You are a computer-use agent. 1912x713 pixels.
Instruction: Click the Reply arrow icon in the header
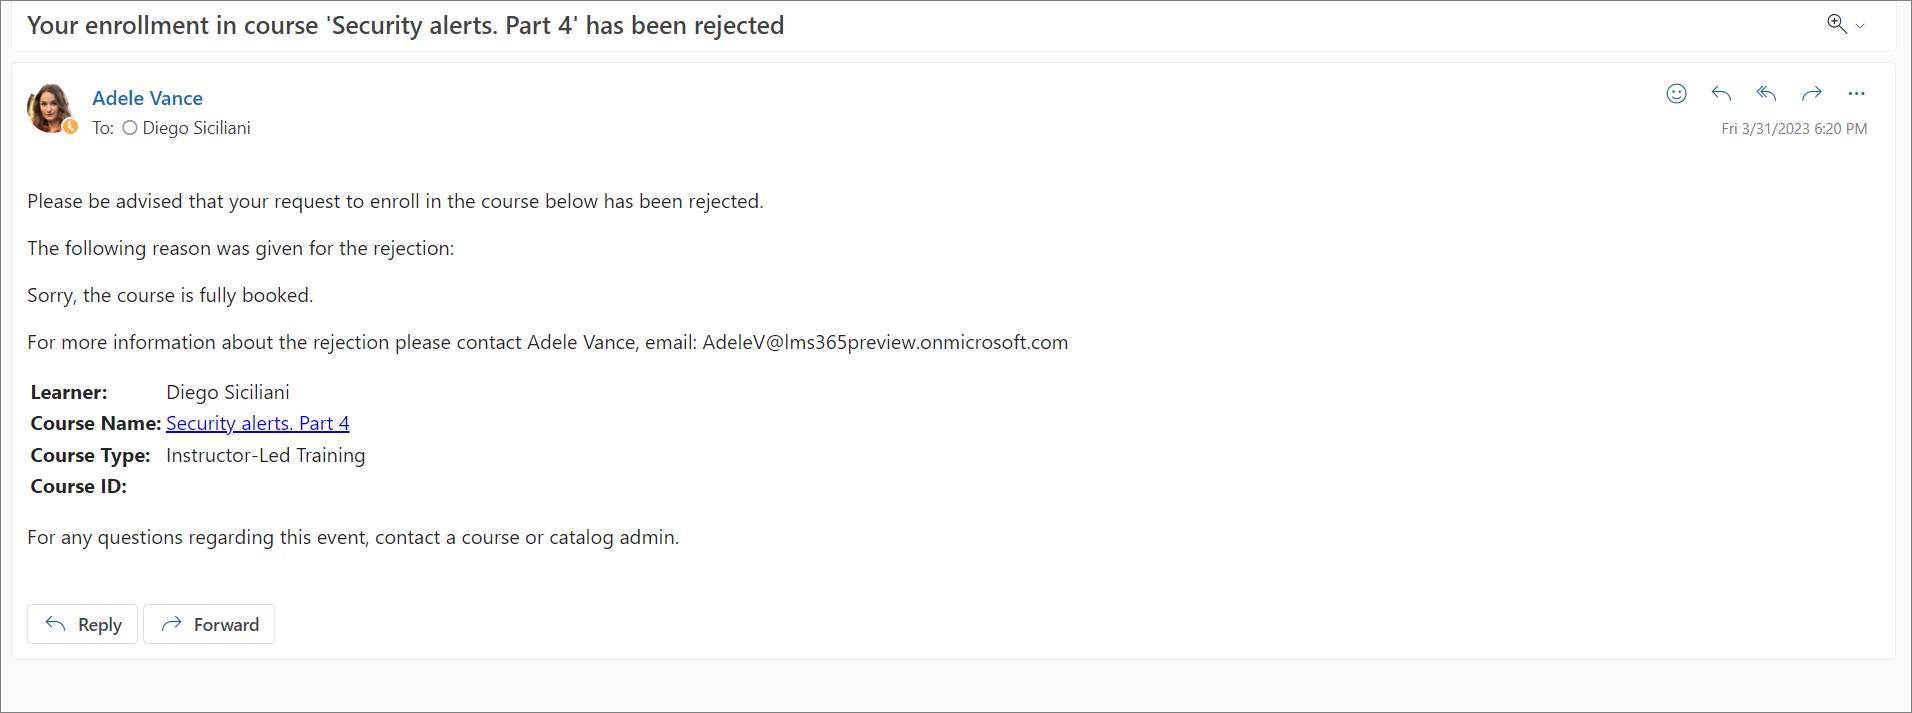click(x=1721, y=94)
